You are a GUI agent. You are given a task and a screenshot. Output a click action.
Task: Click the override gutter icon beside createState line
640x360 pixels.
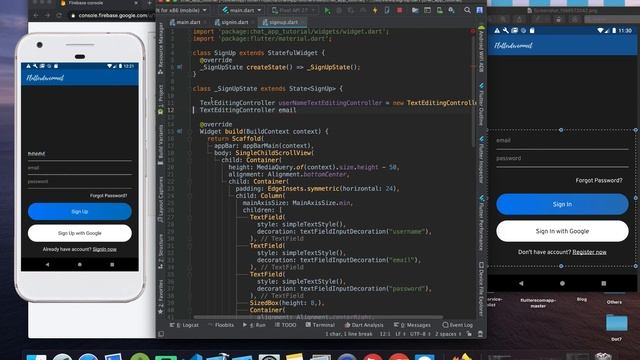coord(180,67)
